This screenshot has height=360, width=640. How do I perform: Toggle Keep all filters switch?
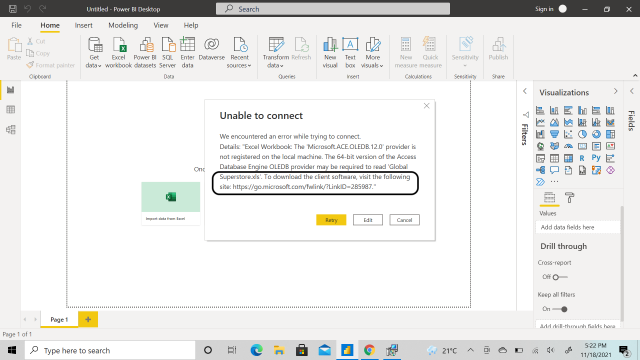[x=560, y=309]
